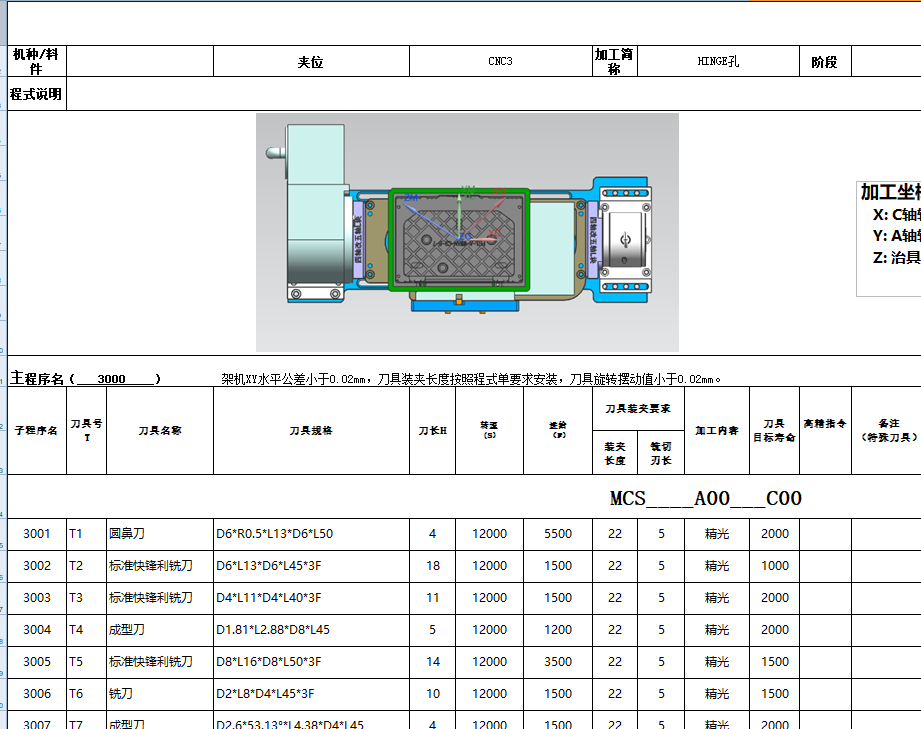Screen dimensions: 921x729
Task: Select the YM axis label in the CAD view
Action: coord(468,190)
